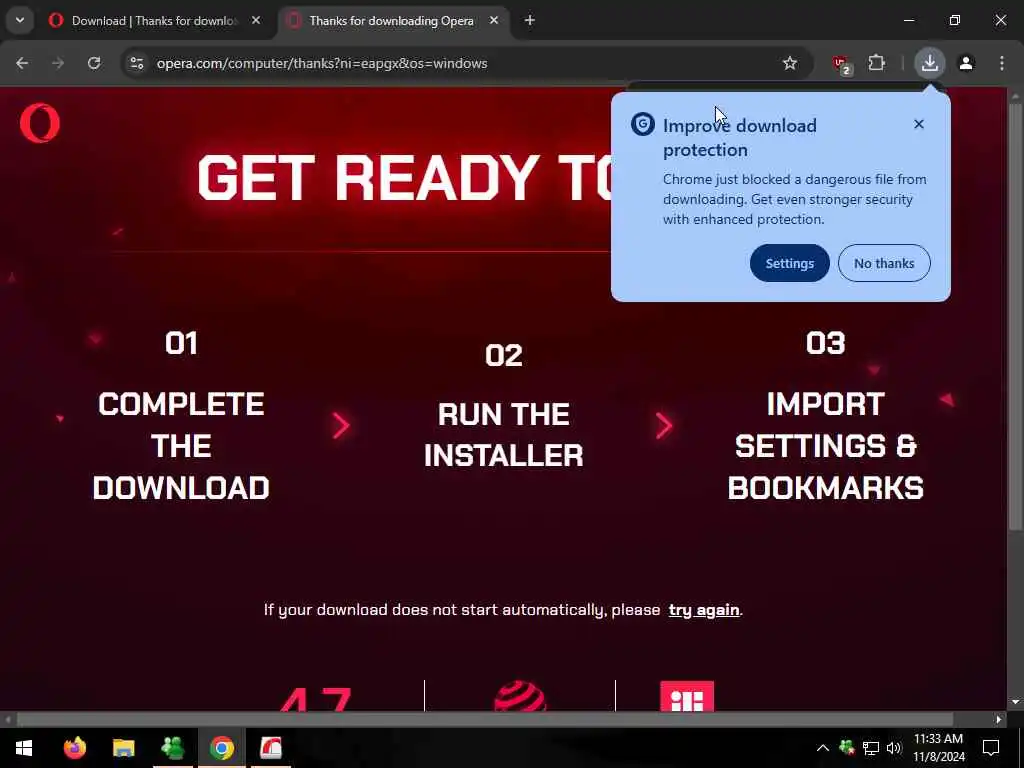This screenshot has width=1024, height=768.
Task: Click the Chrome icon in the taskbar
Action: (221, 748)
